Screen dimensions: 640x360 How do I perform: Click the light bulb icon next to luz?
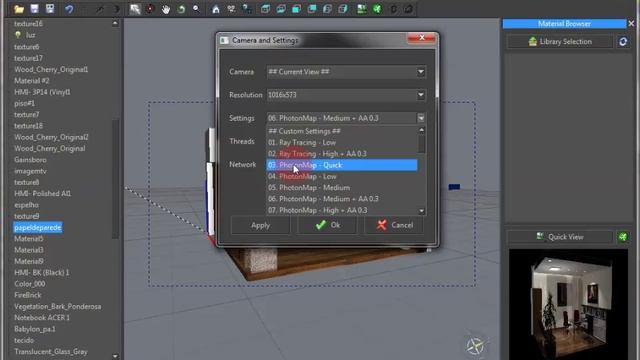point(18,35)
